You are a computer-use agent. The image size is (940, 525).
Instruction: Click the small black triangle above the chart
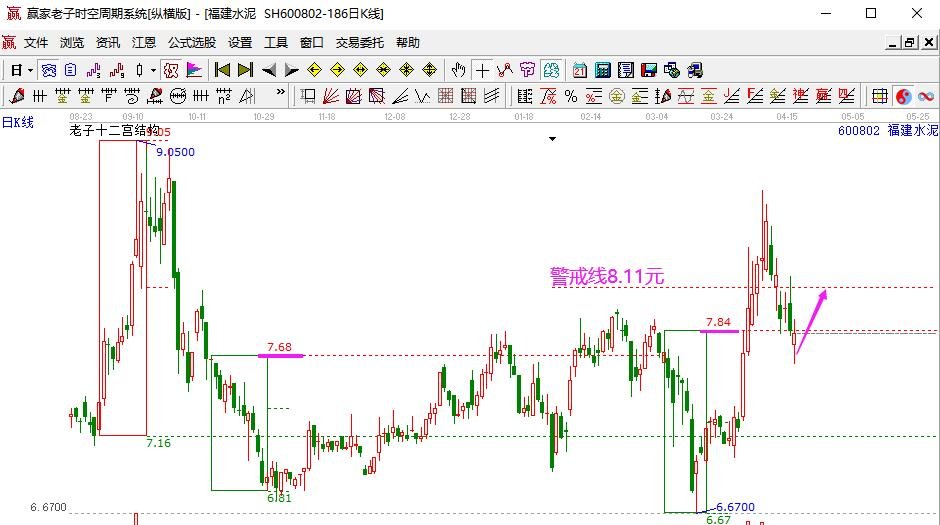(x=552, y=139)
